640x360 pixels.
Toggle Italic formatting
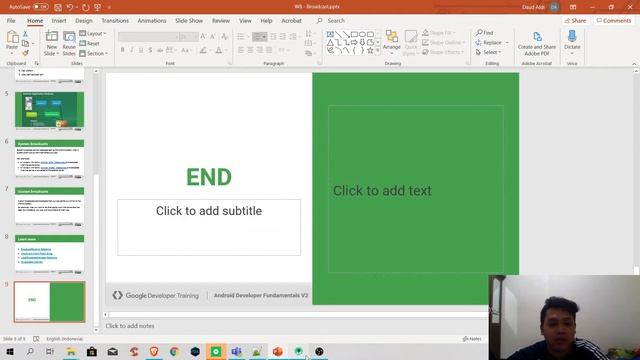tap(132, 50)
